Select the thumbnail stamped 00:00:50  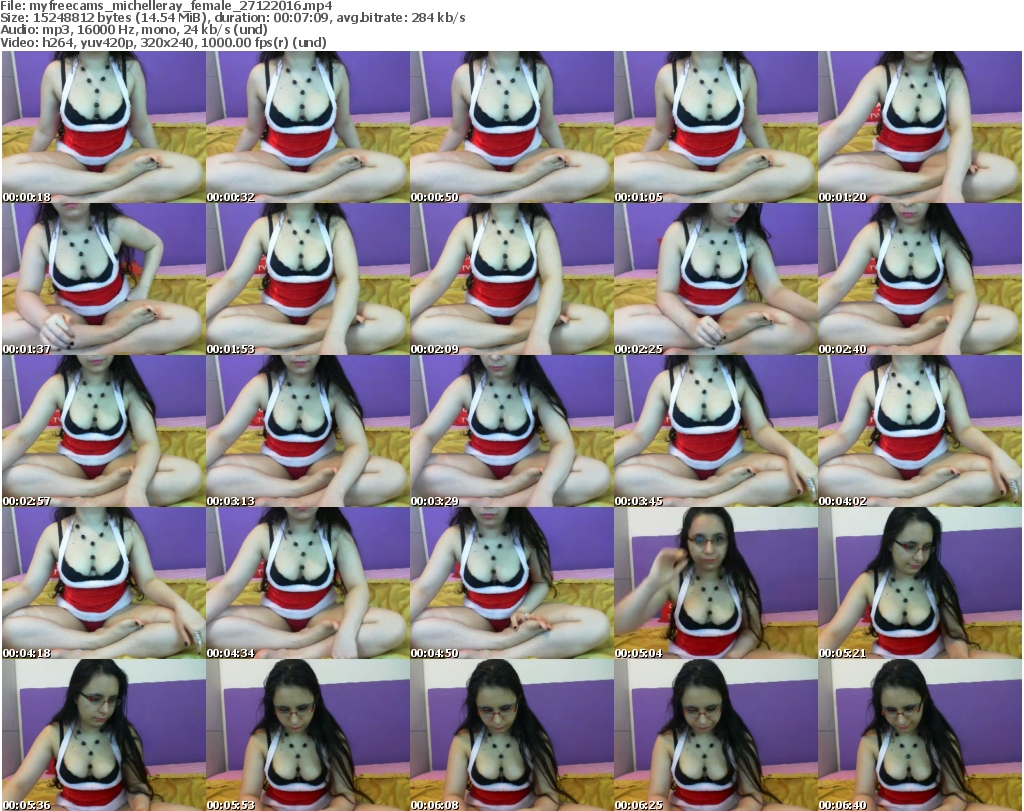(x=512, y=127)
